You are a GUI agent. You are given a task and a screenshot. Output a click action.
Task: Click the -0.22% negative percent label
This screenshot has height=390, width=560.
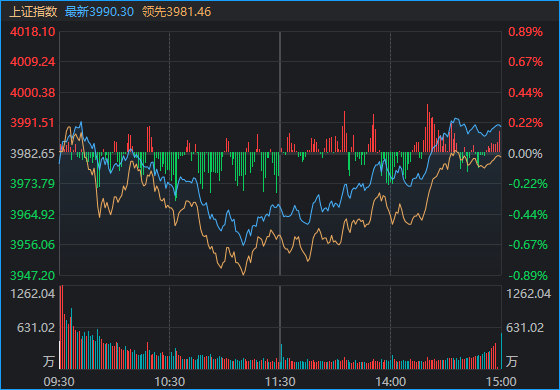(528, 184)
